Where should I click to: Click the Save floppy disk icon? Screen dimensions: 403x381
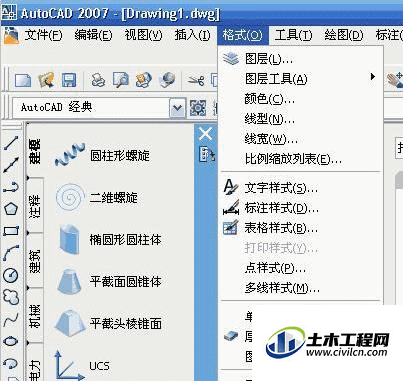(x=69, y=80)
